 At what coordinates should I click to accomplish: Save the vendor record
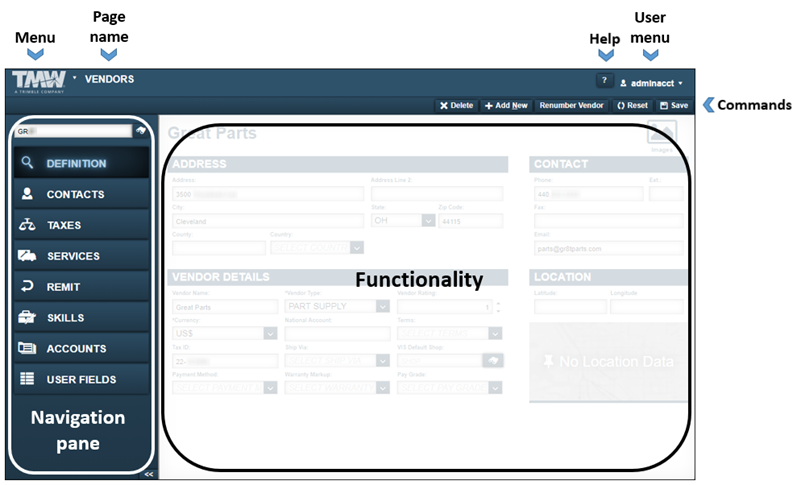[674, 105]
